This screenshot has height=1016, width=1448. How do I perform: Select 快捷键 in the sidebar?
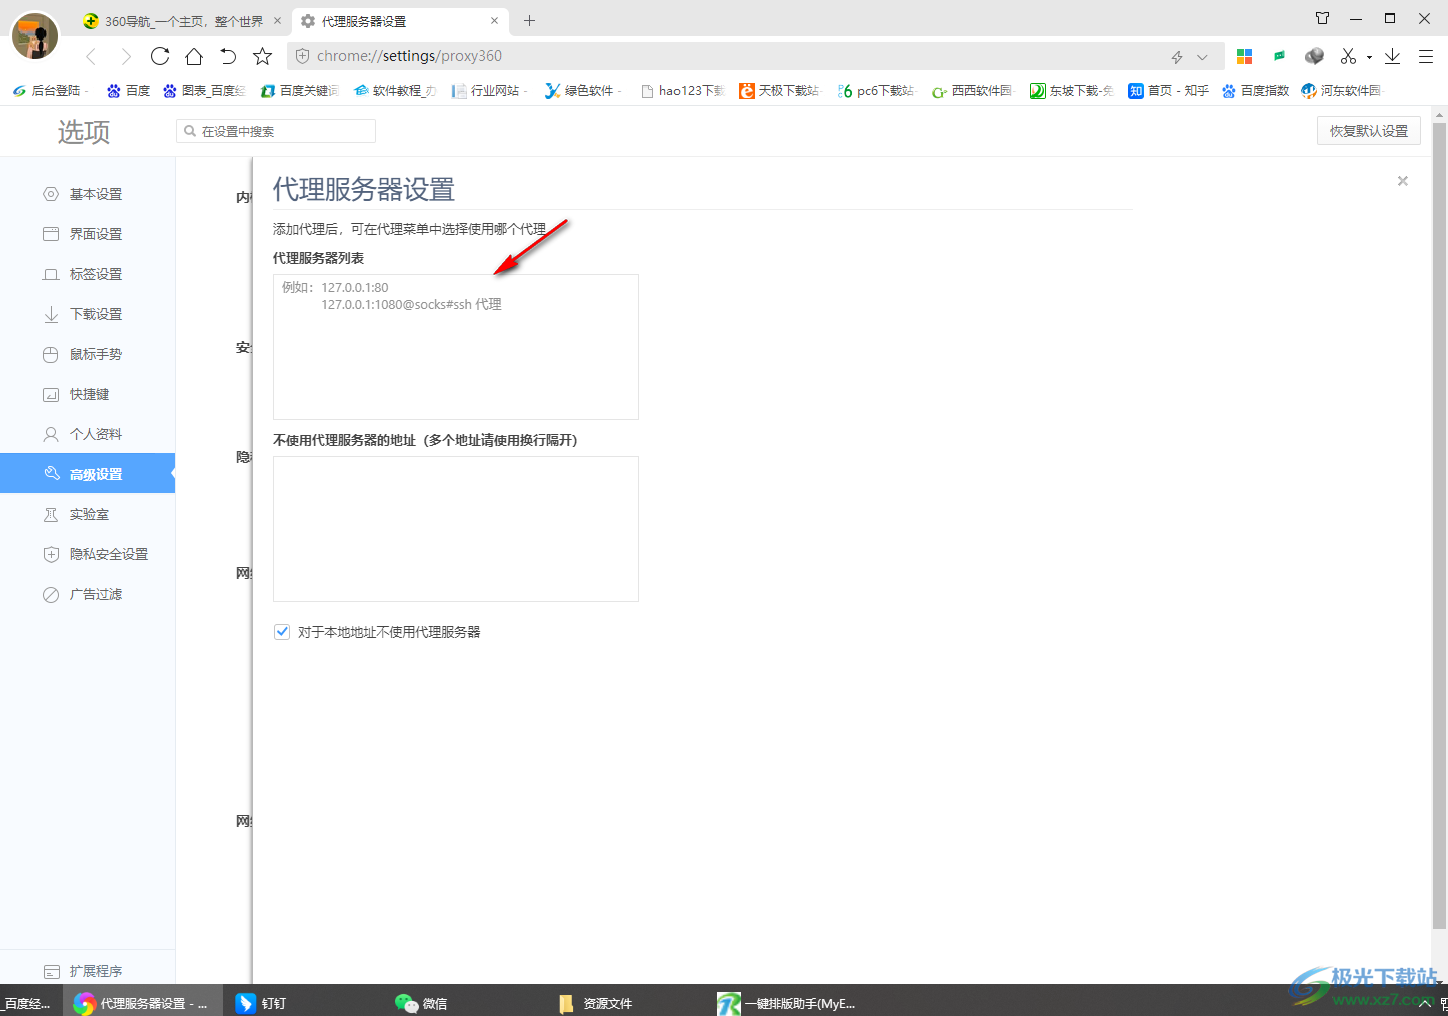point(87,394)
